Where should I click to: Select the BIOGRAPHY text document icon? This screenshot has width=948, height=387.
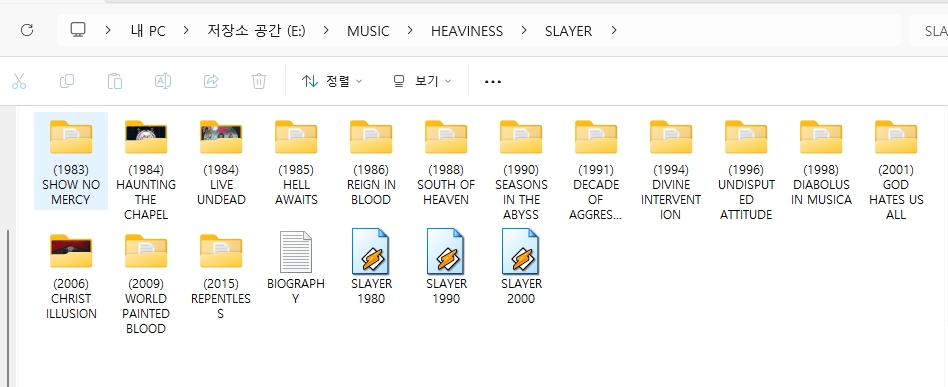coord(296,252)
